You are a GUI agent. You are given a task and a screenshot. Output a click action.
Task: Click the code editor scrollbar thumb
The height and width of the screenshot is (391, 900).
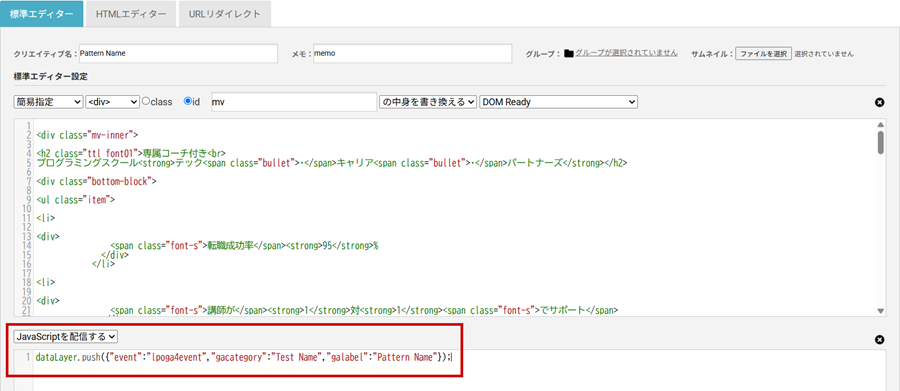(880, 142)
